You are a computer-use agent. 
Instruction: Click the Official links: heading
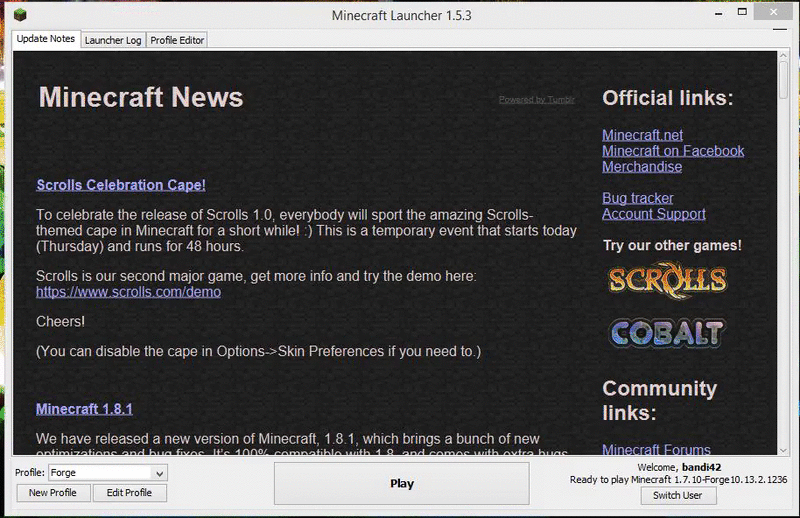pos(668,98)
